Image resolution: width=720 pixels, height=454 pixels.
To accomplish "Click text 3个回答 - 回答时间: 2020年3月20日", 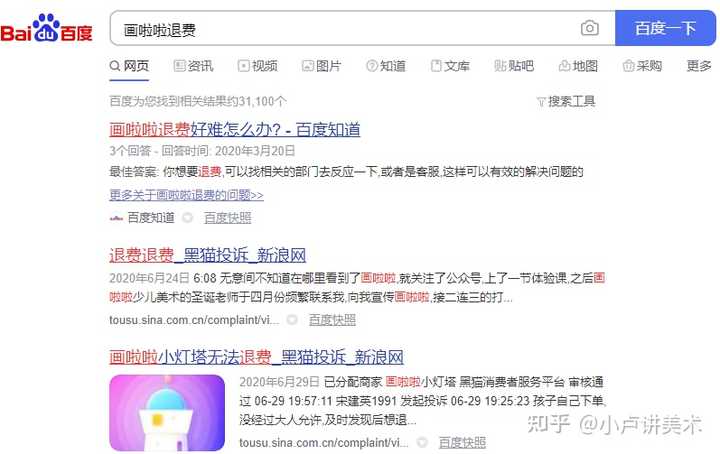I will [x=202, y=151].
